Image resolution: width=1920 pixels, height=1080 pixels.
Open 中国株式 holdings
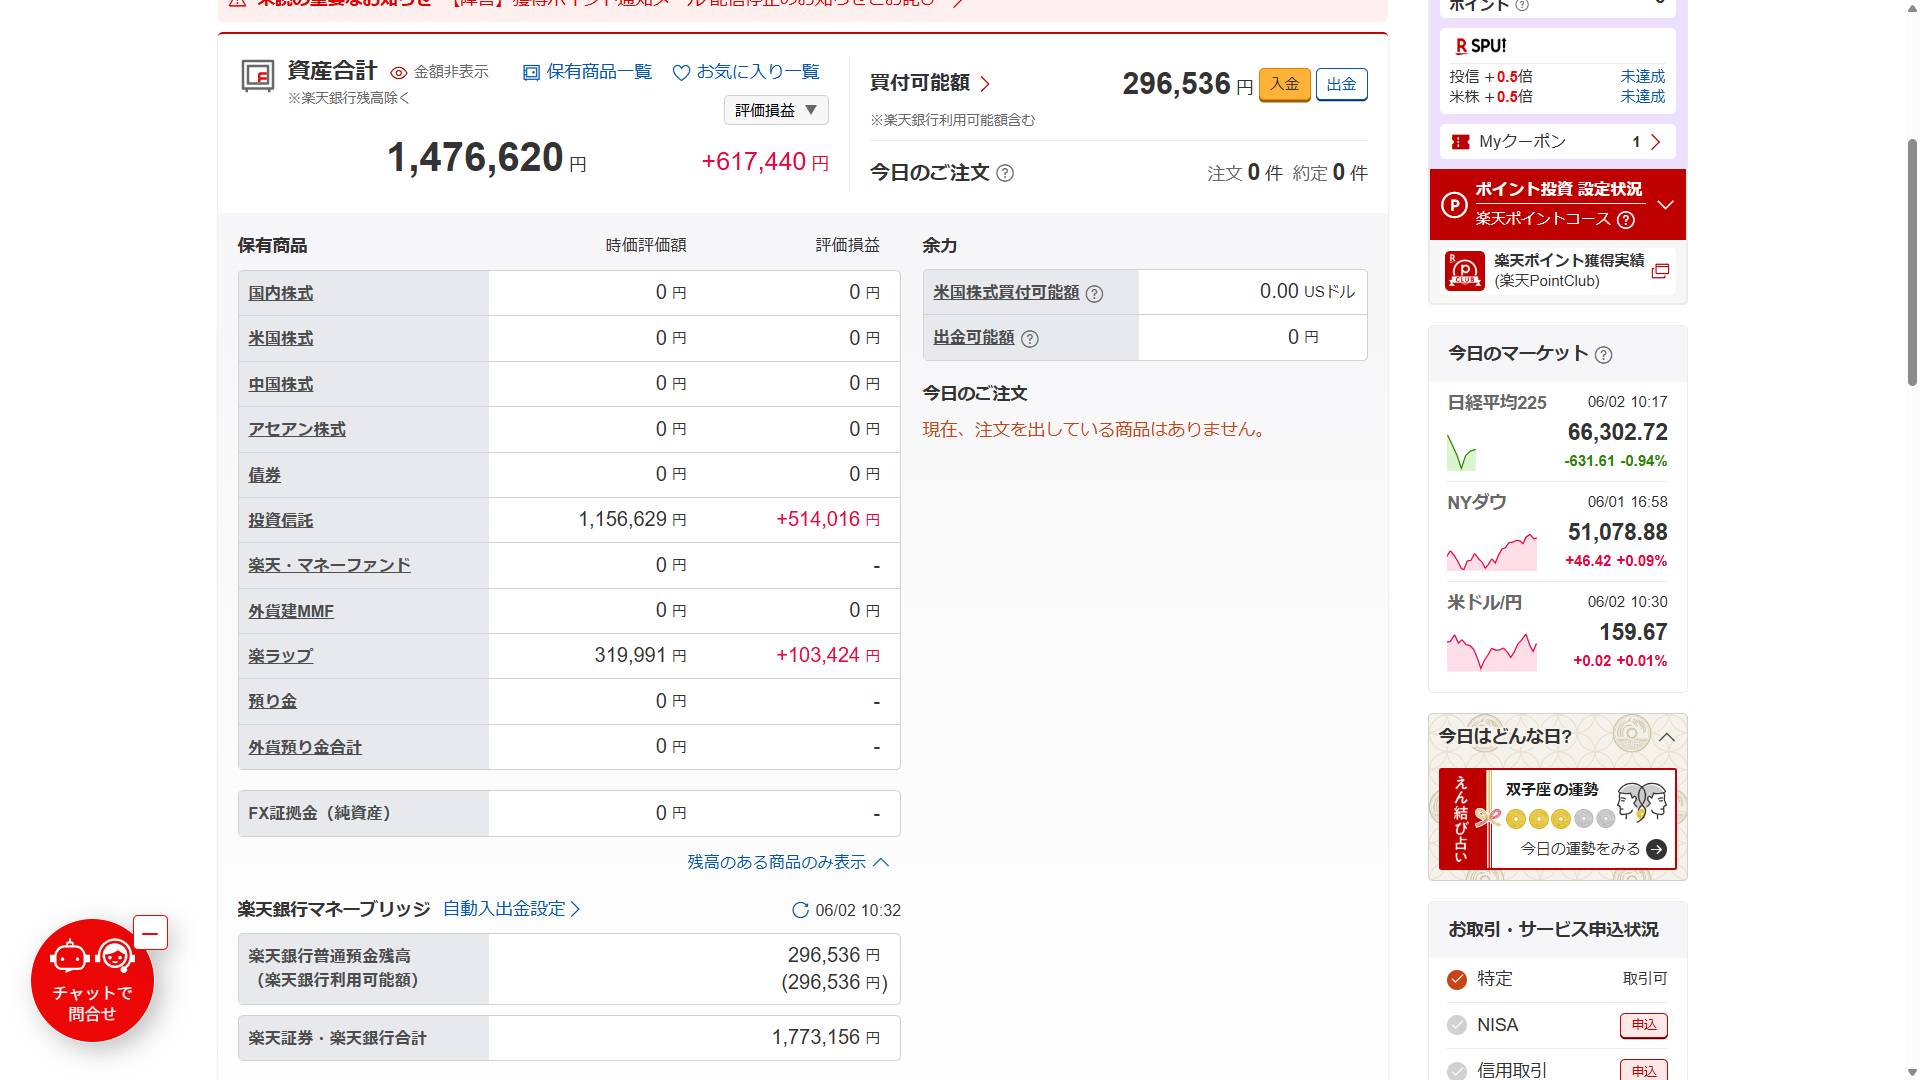click(281, 384)
